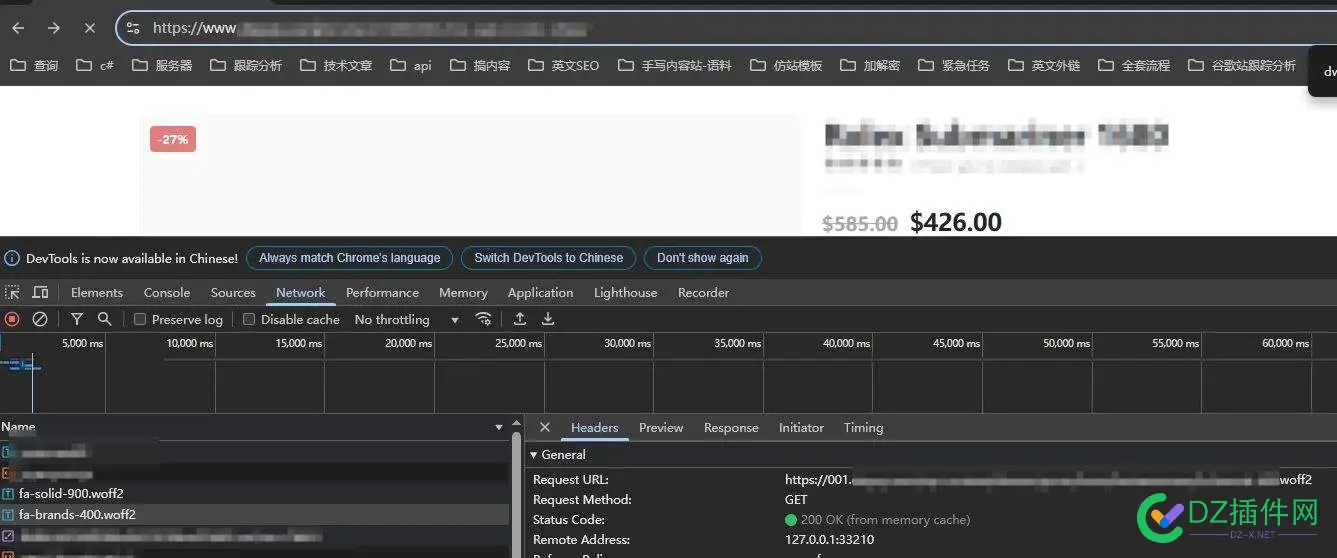Collapse the General headers section

534,455
